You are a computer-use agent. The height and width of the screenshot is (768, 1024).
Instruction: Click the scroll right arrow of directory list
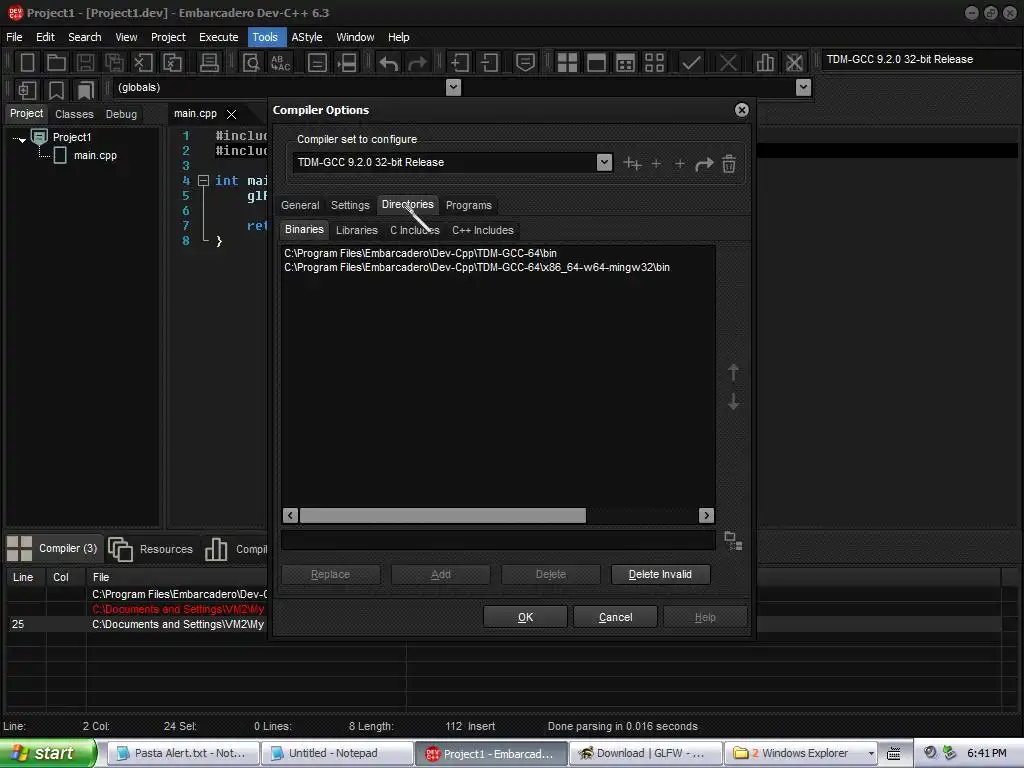pyautogui.click(x=706, y=515)
